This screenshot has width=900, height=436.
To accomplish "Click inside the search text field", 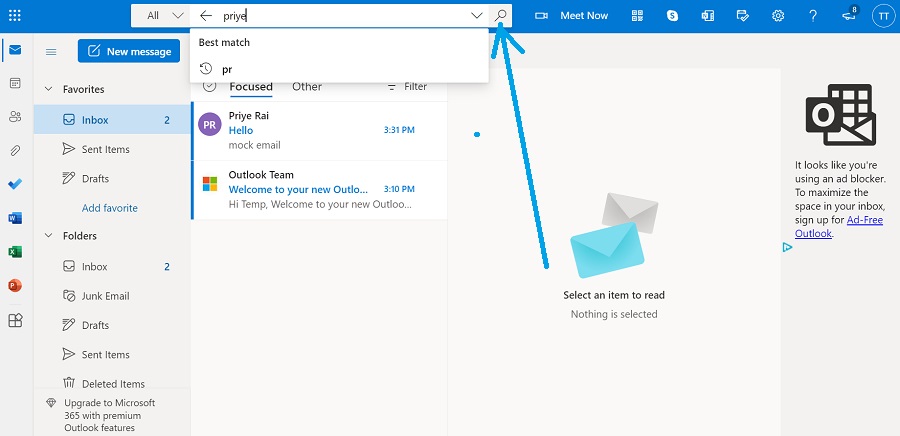I will tap(344, 15).
